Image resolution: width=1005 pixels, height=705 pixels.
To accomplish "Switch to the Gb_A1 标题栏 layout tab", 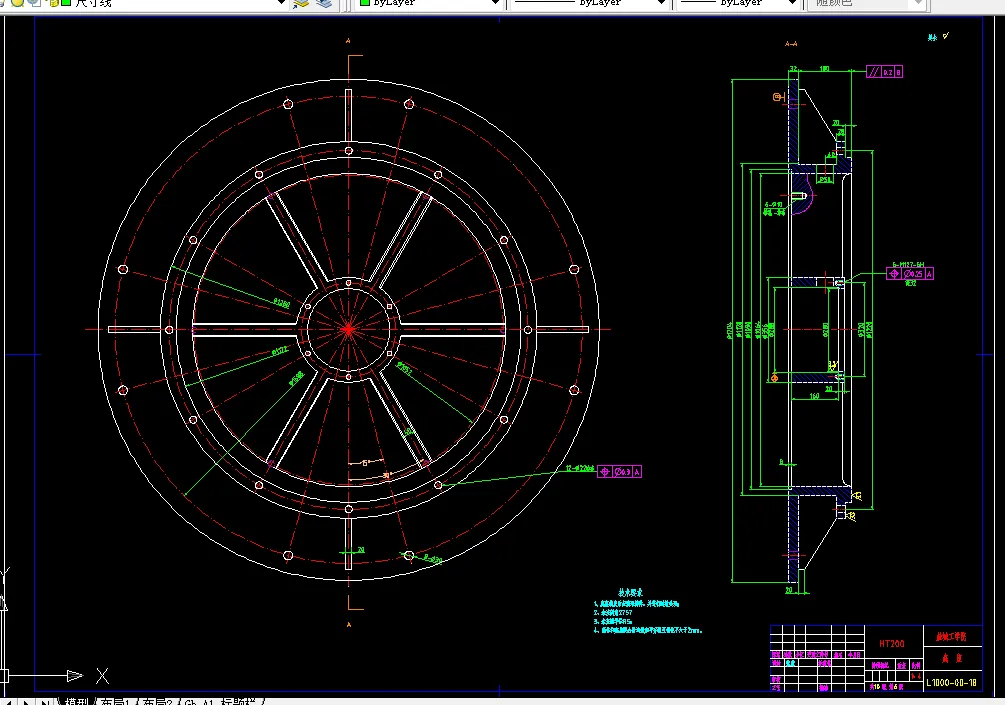I will [x=220, y=701].
